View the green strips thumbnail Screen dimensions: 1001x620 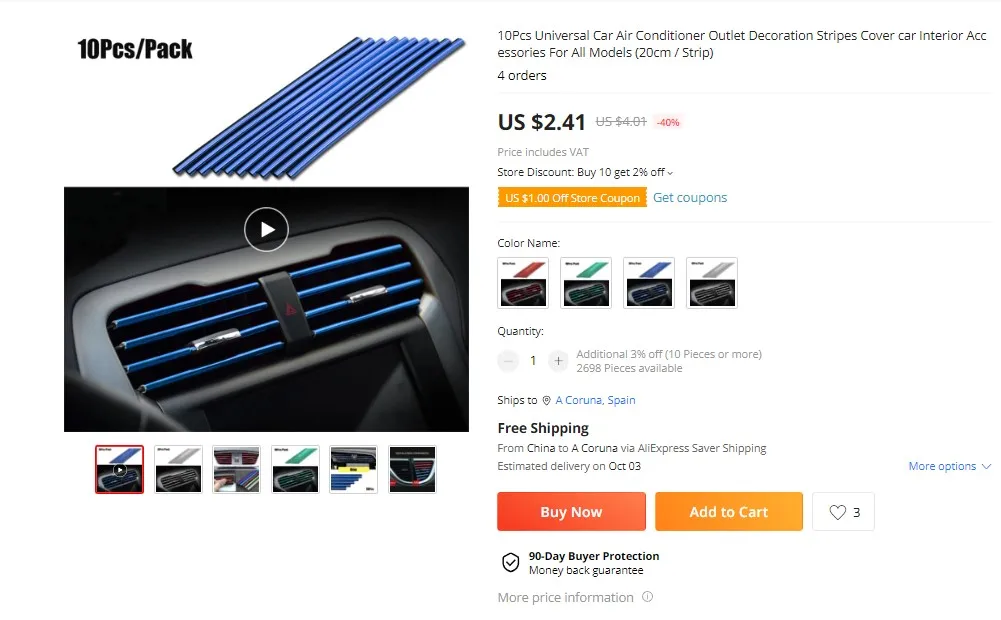296,469
